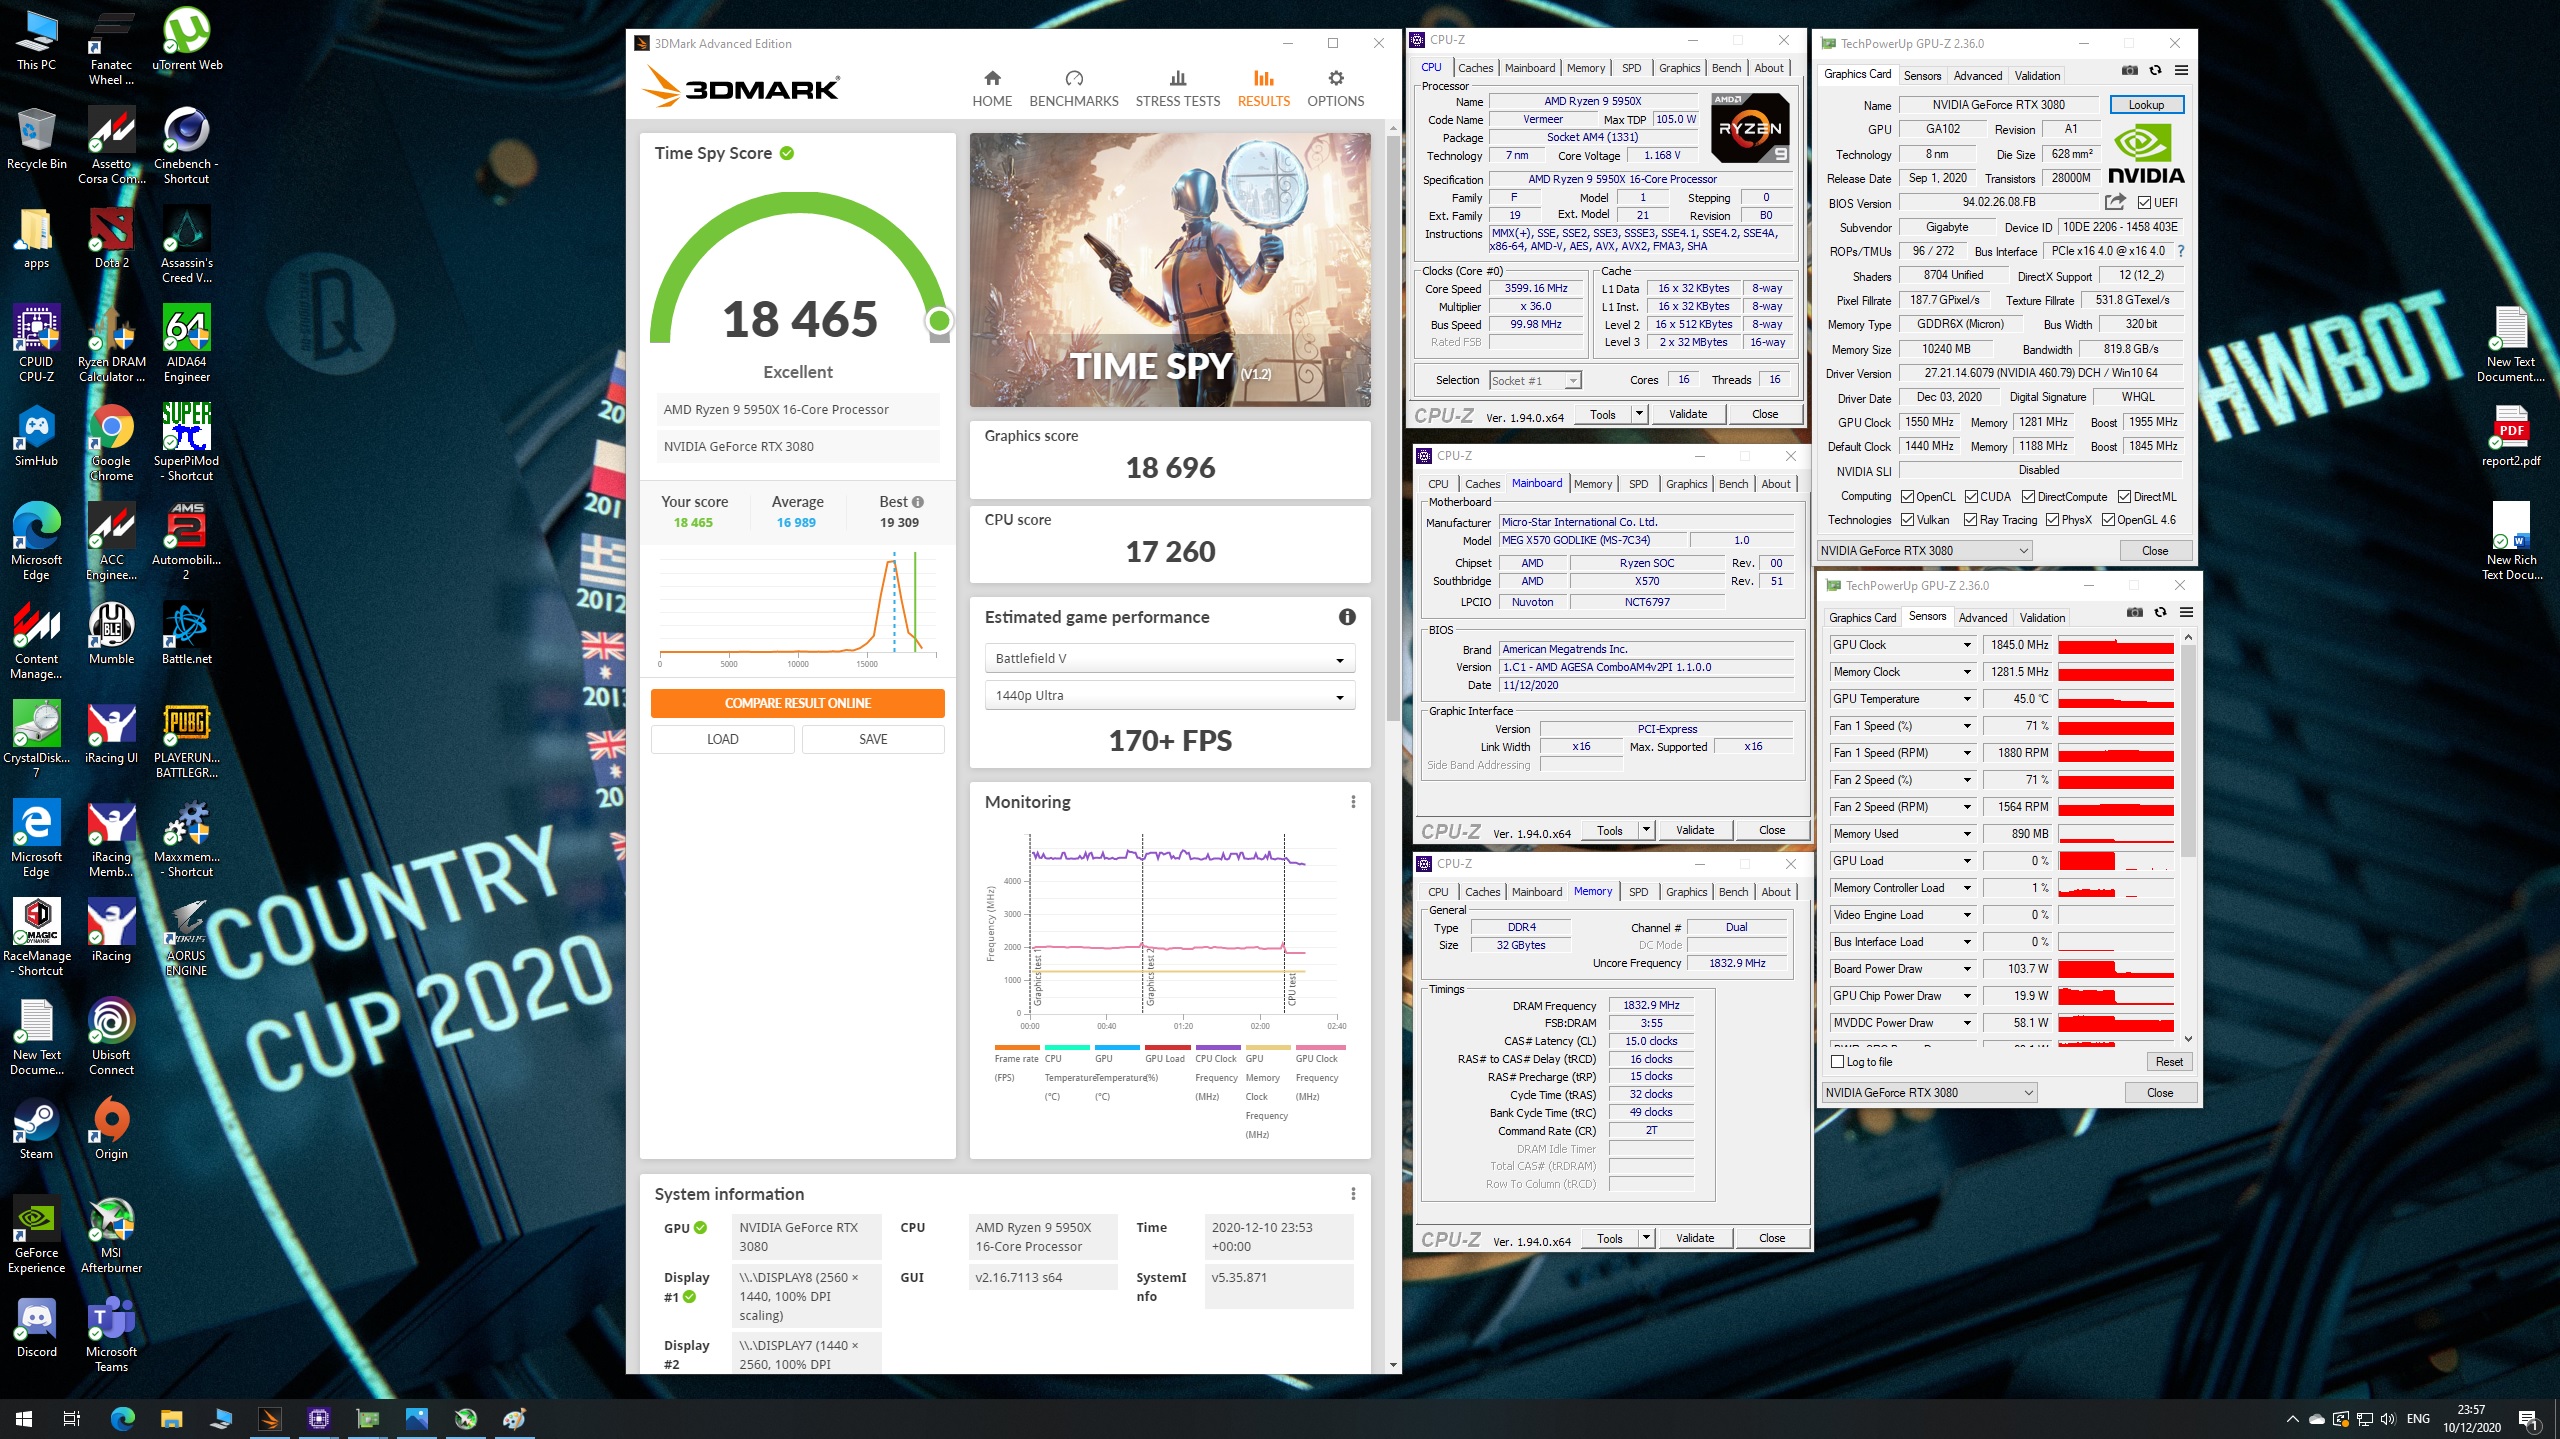This screenshot has height=1439, width=2560.
Task: Switch to GPU-Z Advanced tab
Action: 1977,76
